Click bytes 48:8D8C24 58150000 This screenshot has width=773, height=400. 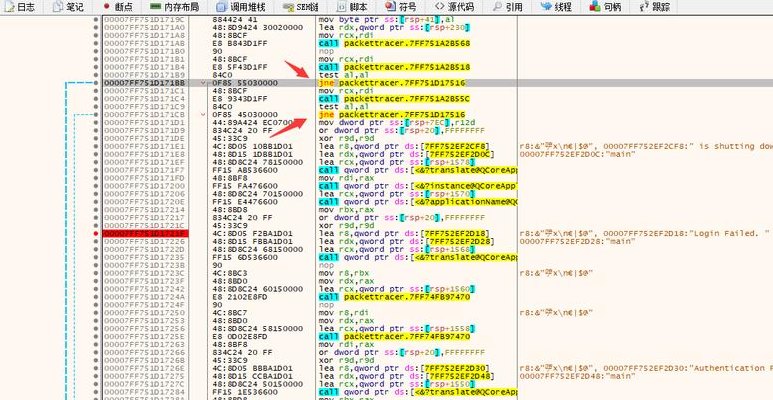pyautogui.click(x=257, y=328)
